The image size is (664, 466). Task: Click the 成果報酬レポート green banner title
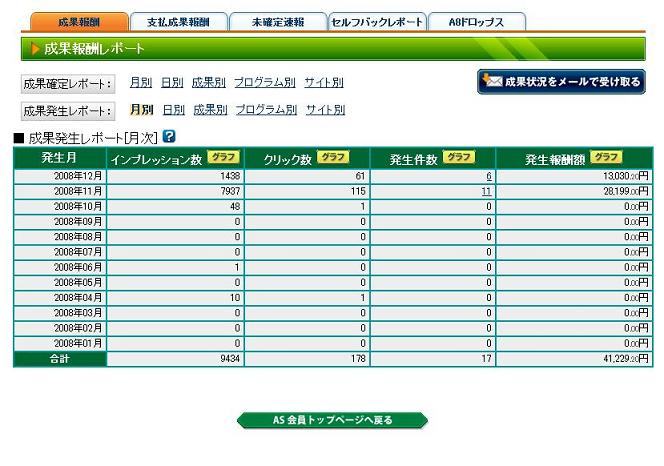click(94, 49)
